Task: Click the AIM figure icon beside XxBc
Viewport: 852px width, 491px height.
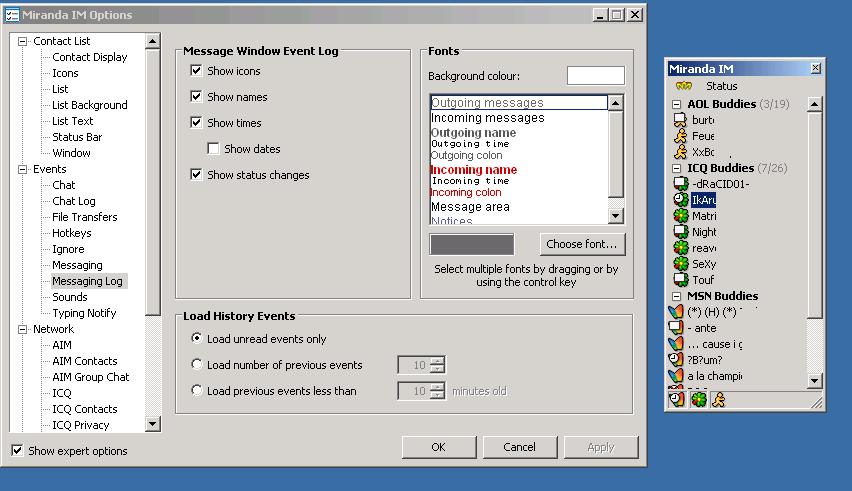Action: (x=680, y=152)
